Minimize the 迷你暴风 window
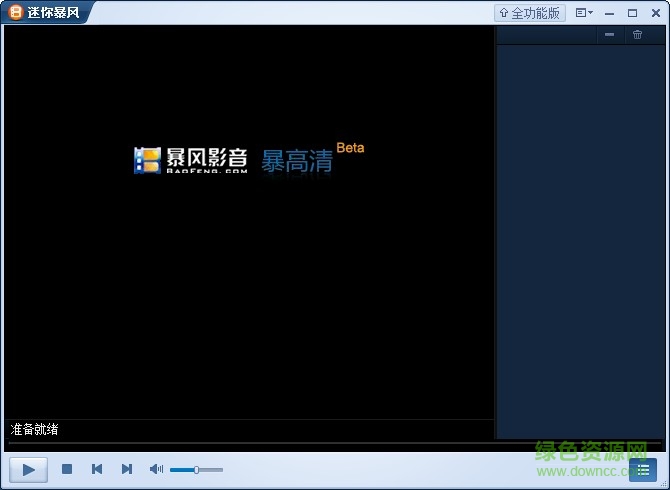This screenshot has height=490, width=670. [610, 13]
